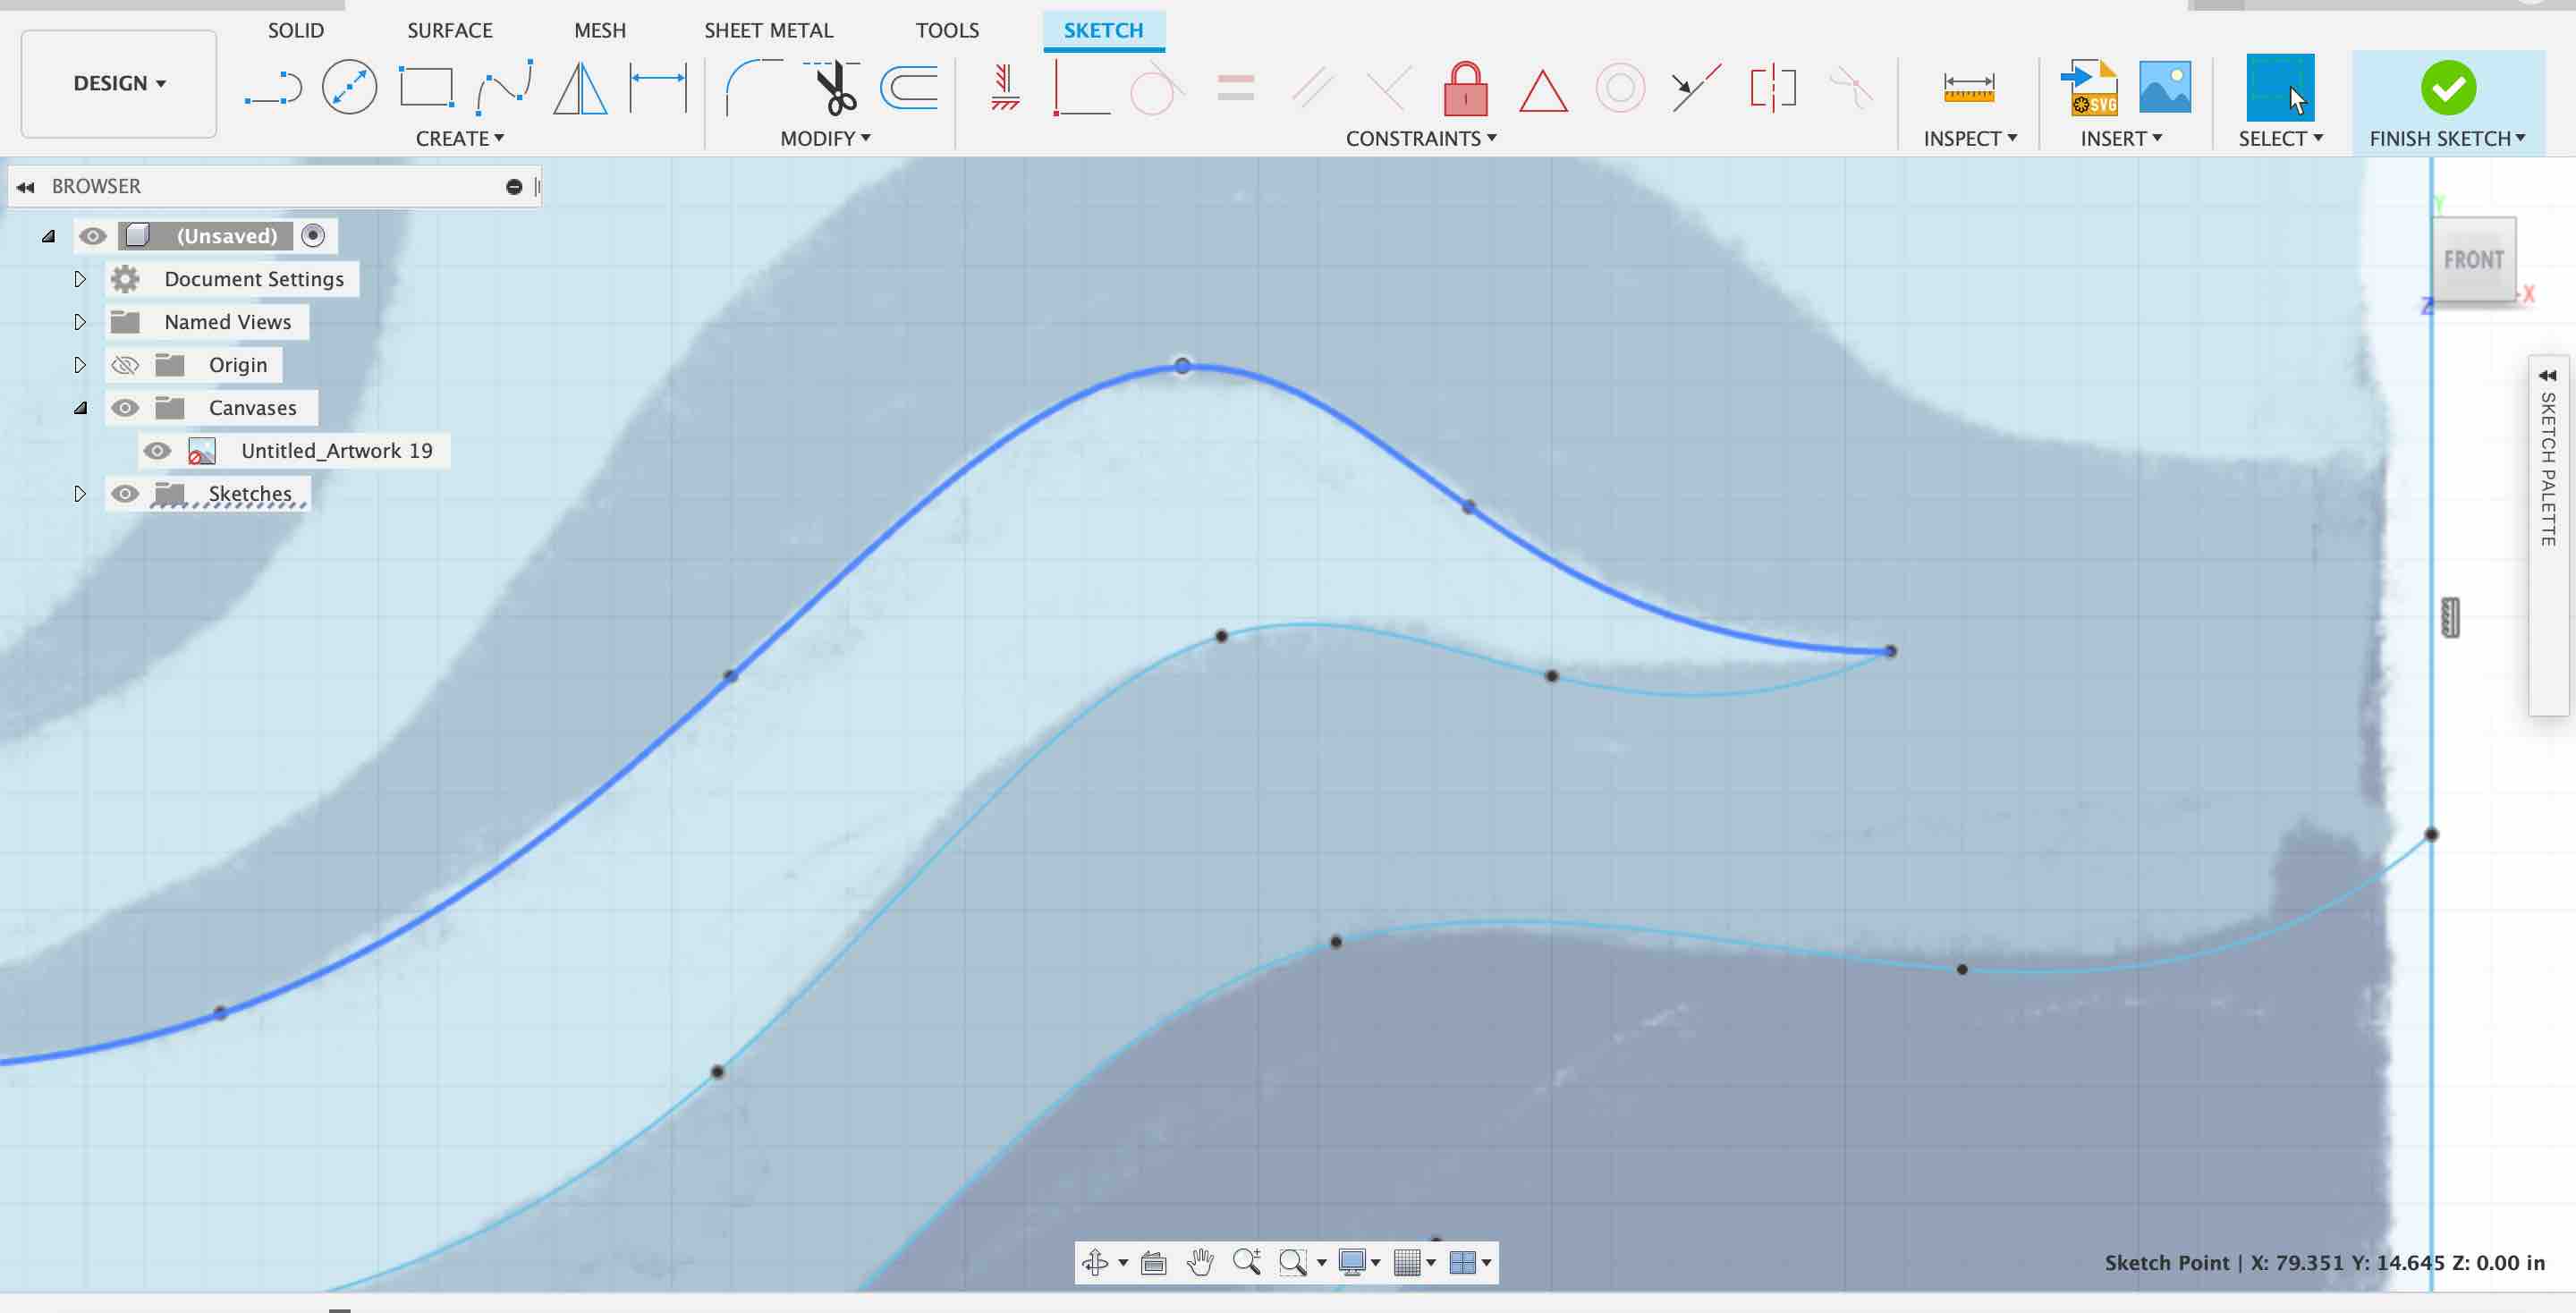Toggle visibility of Sketches folder
The width and height of the screenshot is (2576, 1313).
click(125, 494)
